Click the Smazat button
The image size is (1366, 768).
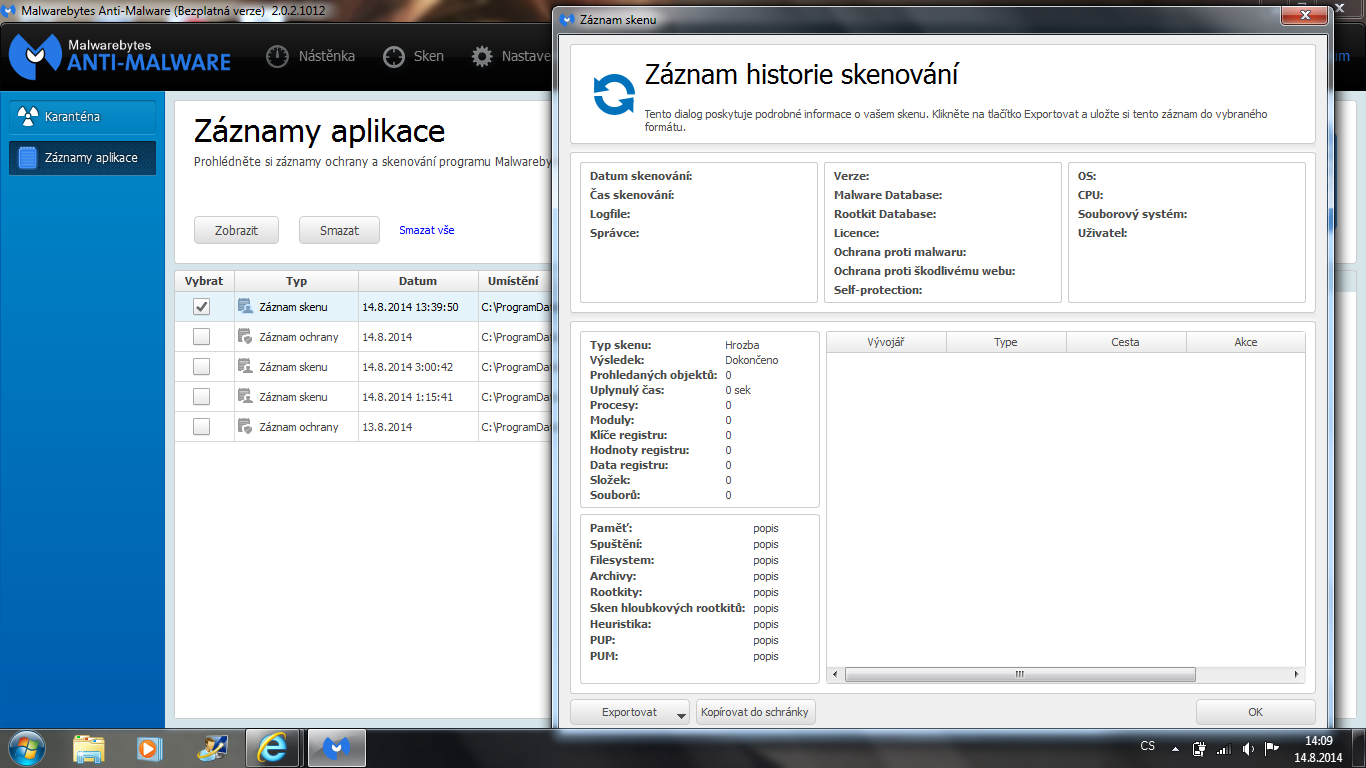(339, 230)
